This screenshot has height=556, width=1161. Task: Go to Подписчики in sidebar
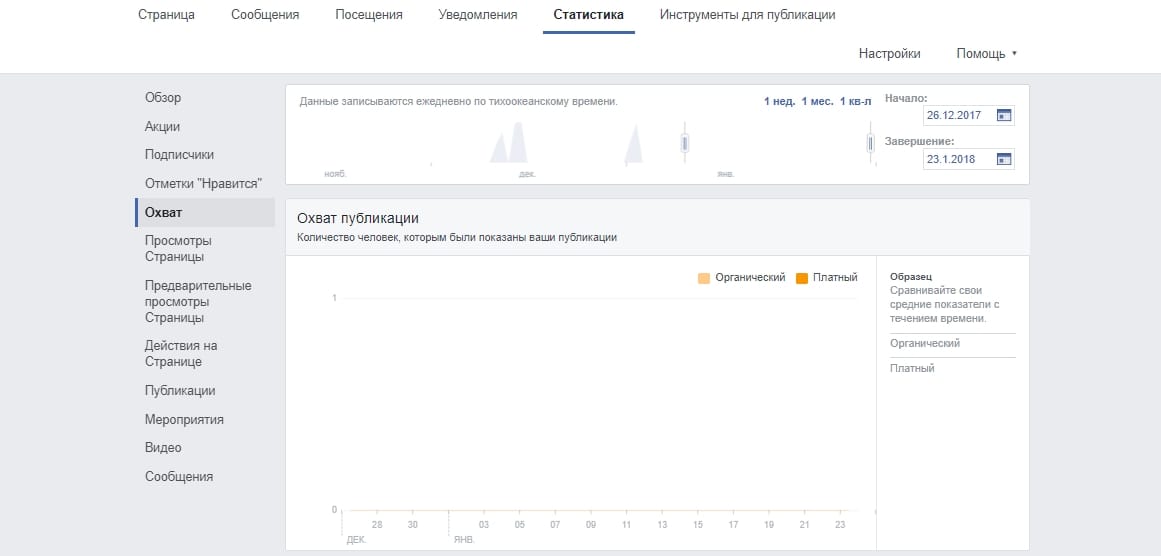tap(179, 155)
